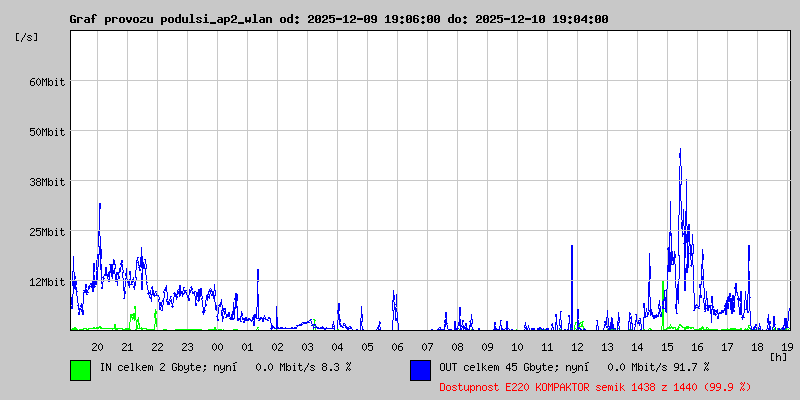800x400 pixels.
Task: Click the '[h]' hour unit label
Action: pos(778,356)
